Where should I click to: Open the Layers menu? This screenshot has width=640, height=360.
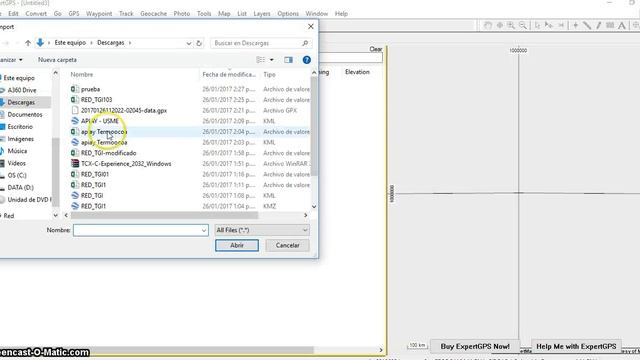(262, 13)
